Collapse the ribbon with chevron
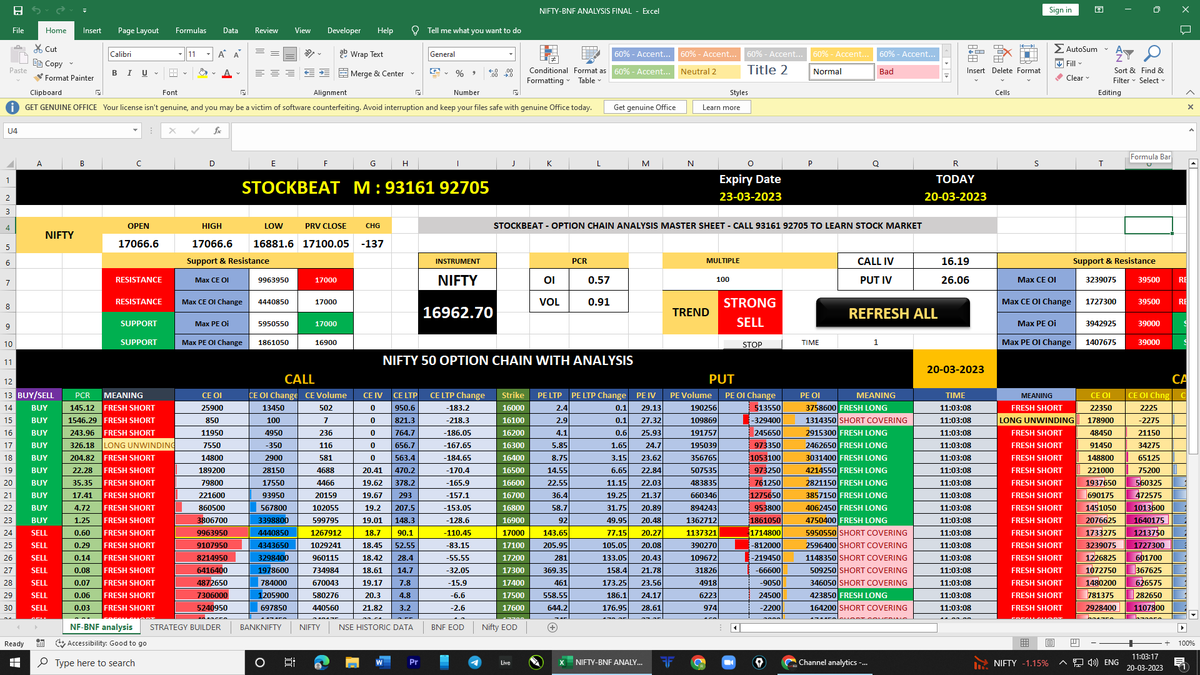 pos(1188,92)
